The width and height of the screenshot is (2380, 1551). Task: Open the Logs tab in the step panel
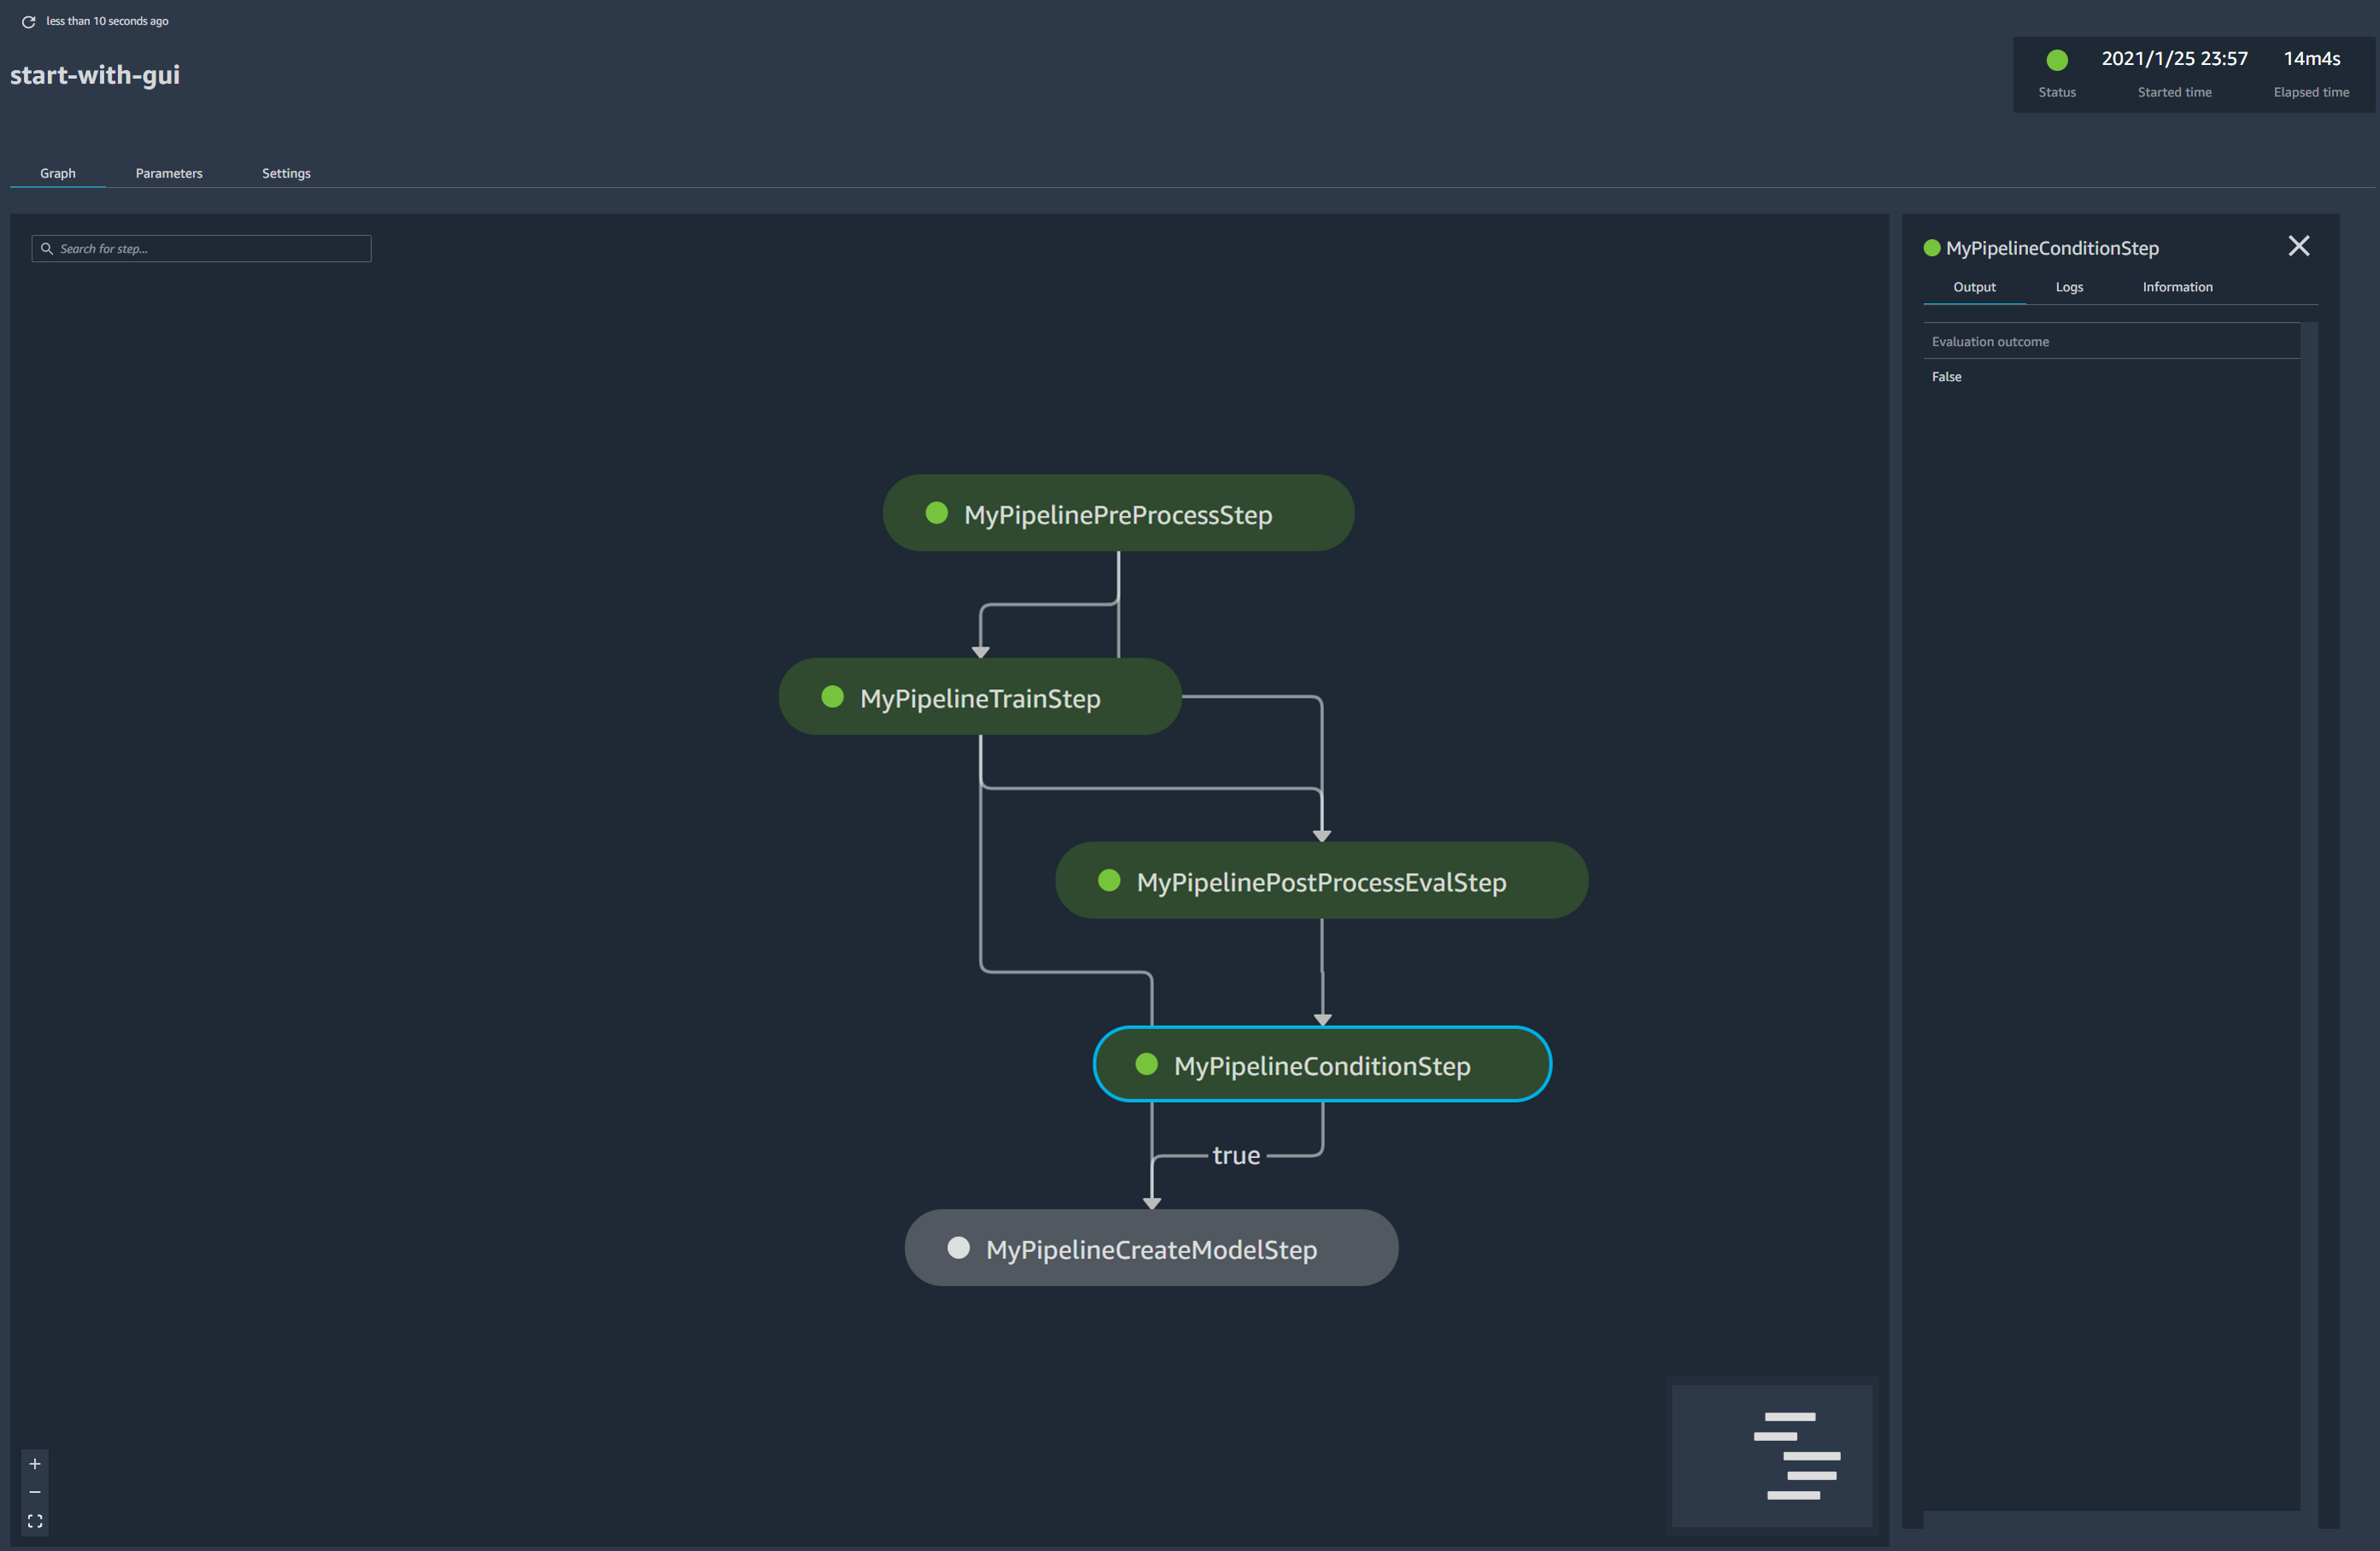tap(2069, 287)
